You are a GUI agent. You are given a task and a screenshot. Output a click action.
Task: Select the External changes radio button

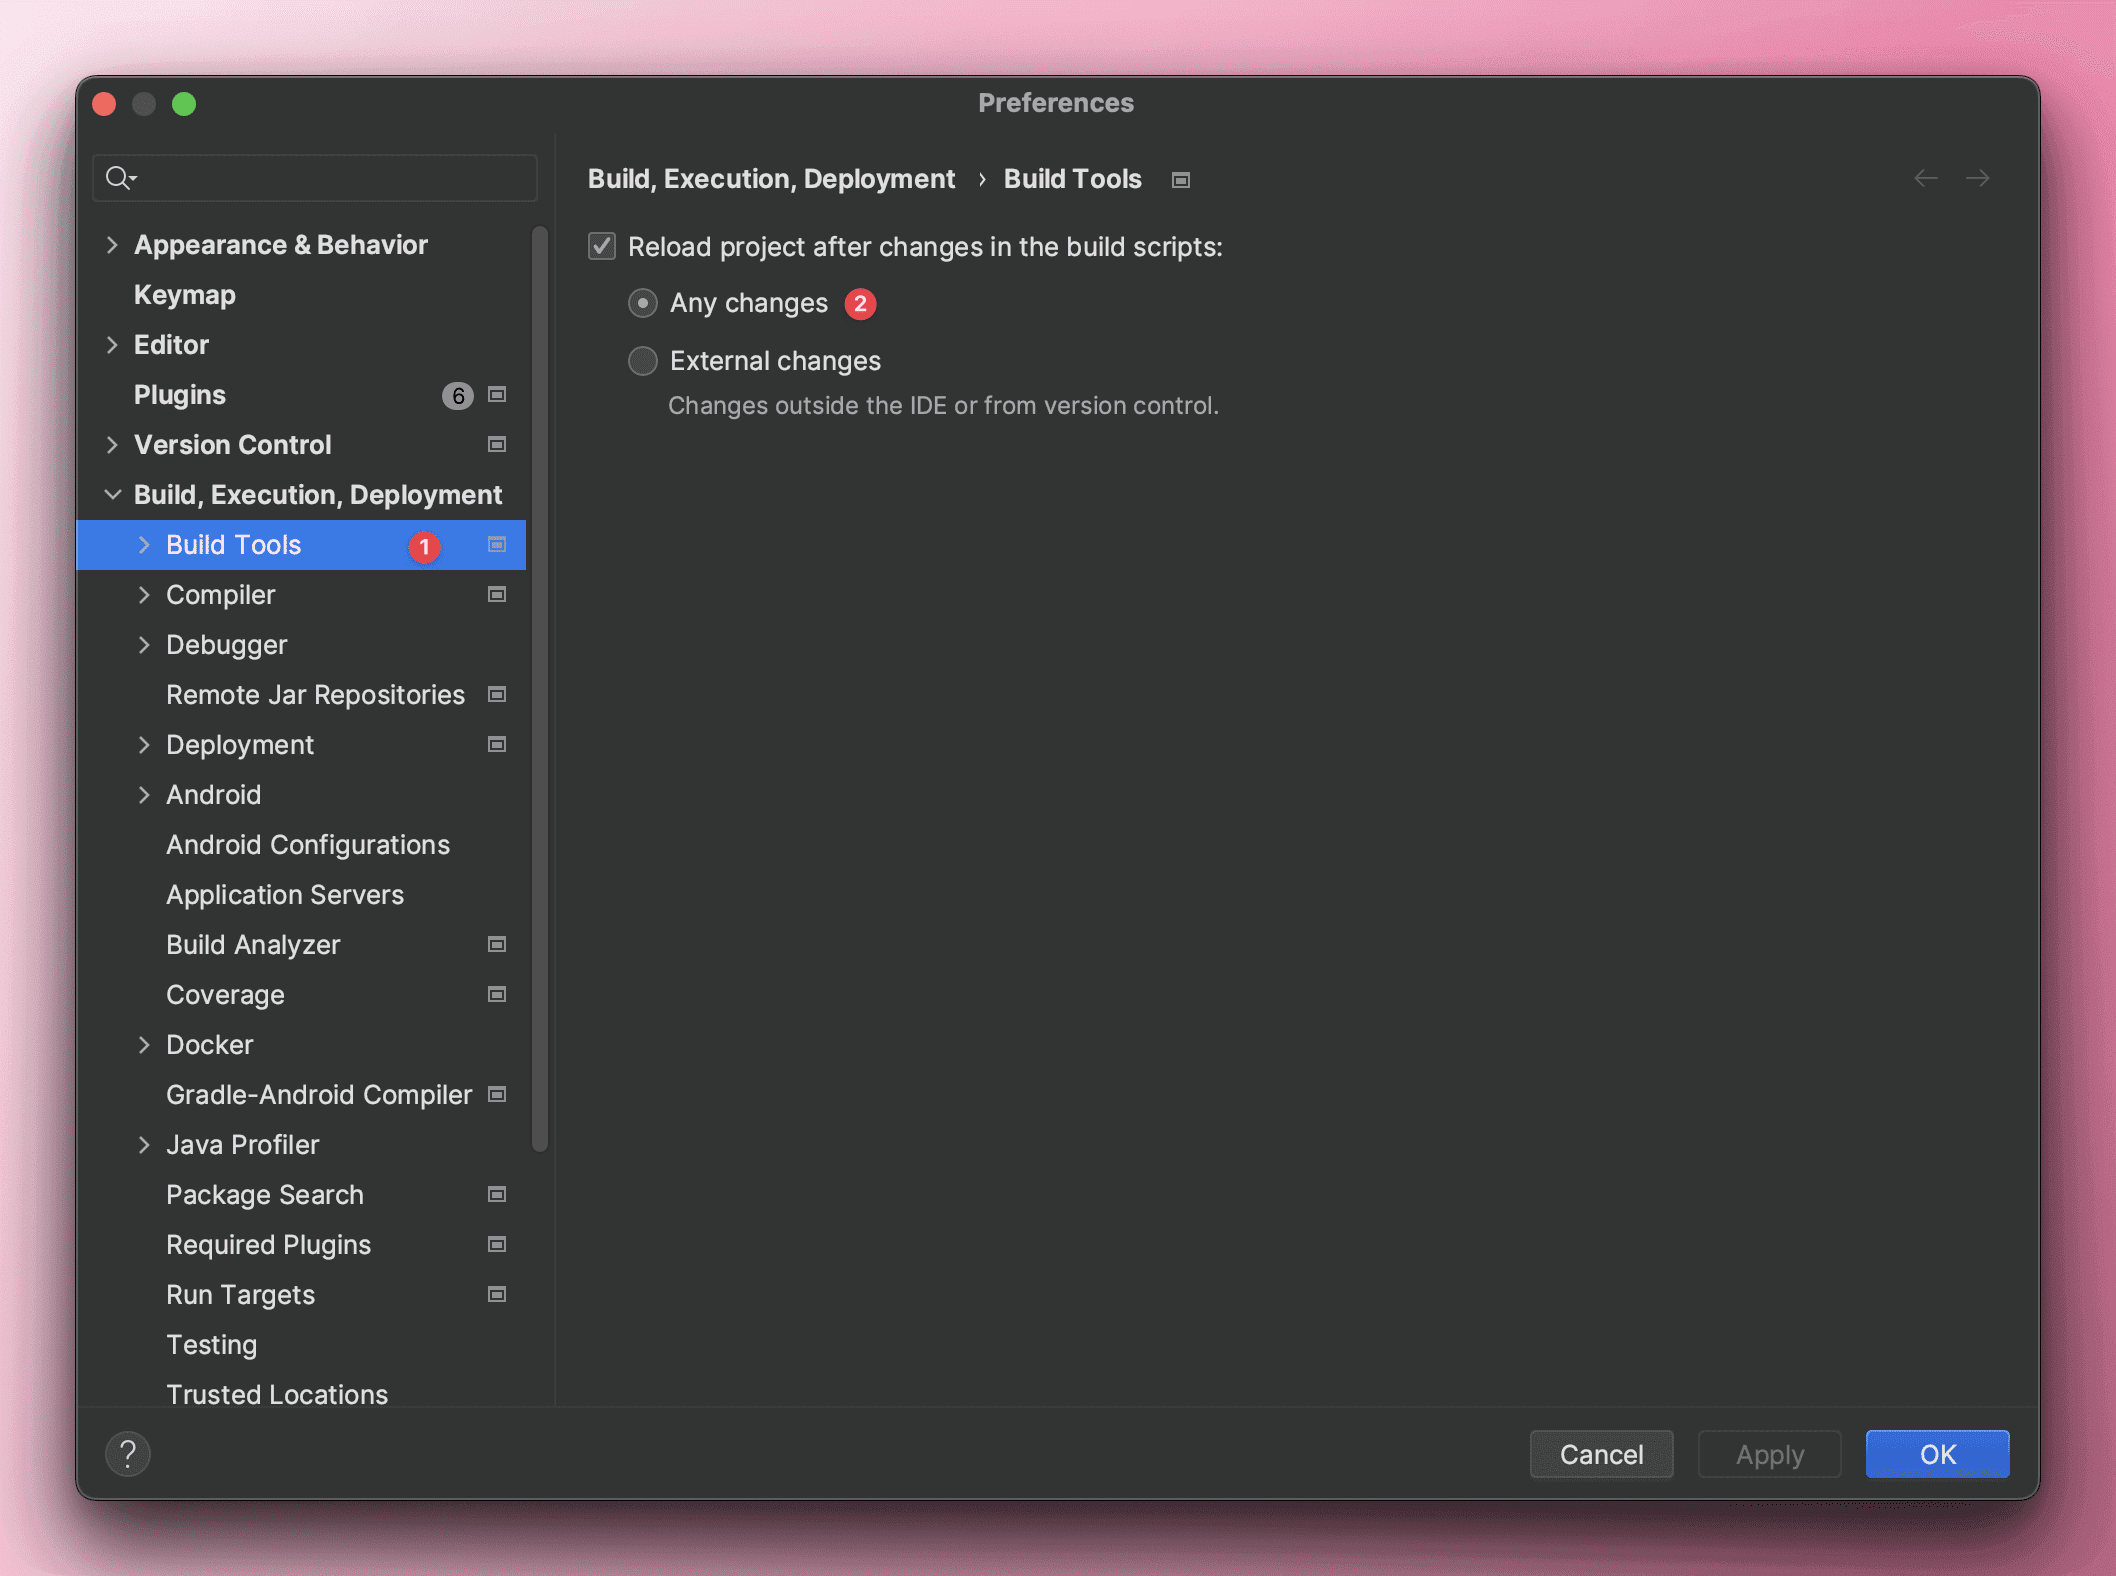(x=643, y=361)
